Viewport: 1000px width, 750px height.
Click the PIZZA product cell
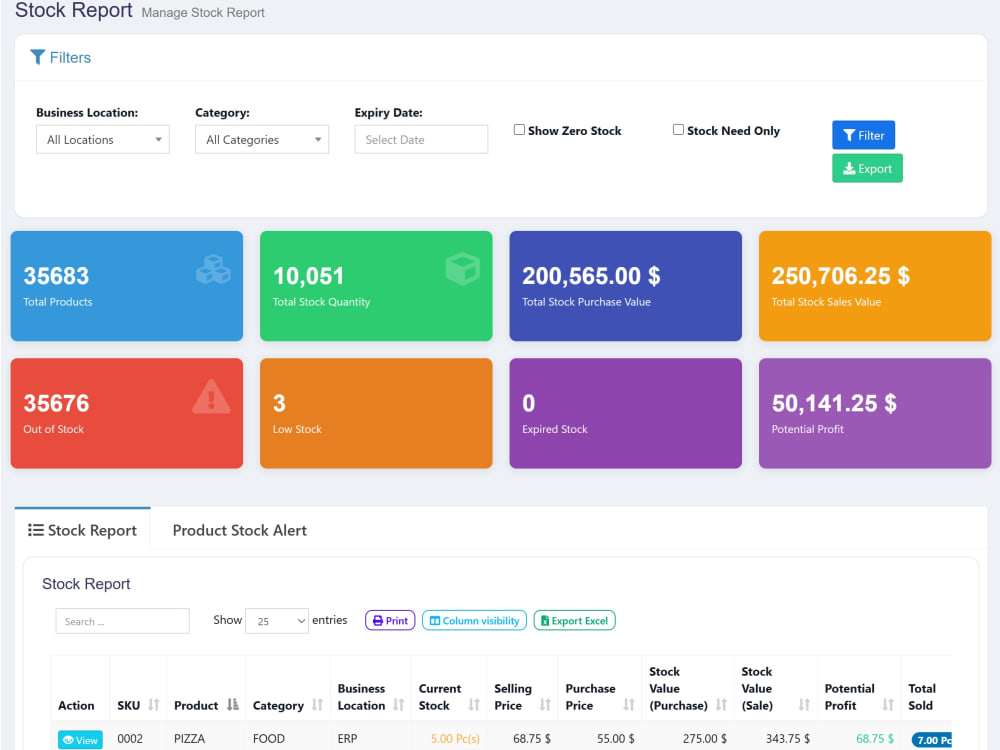click(x=189, y=739)
